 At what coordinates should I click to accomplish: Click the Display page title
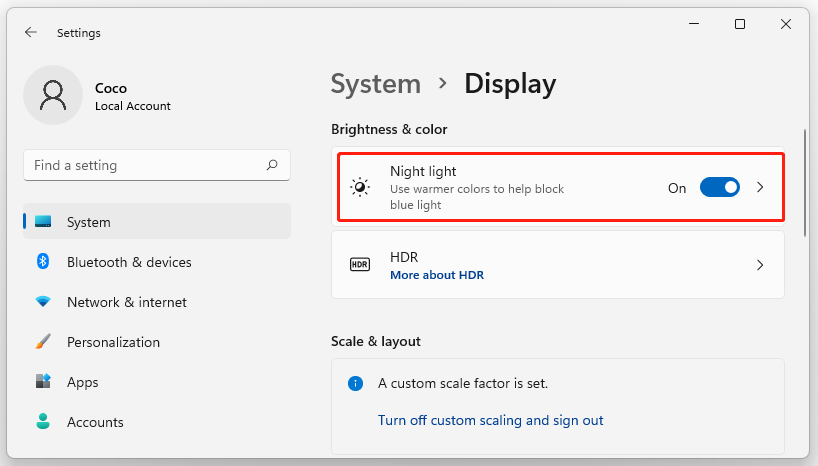click(510, 85)
